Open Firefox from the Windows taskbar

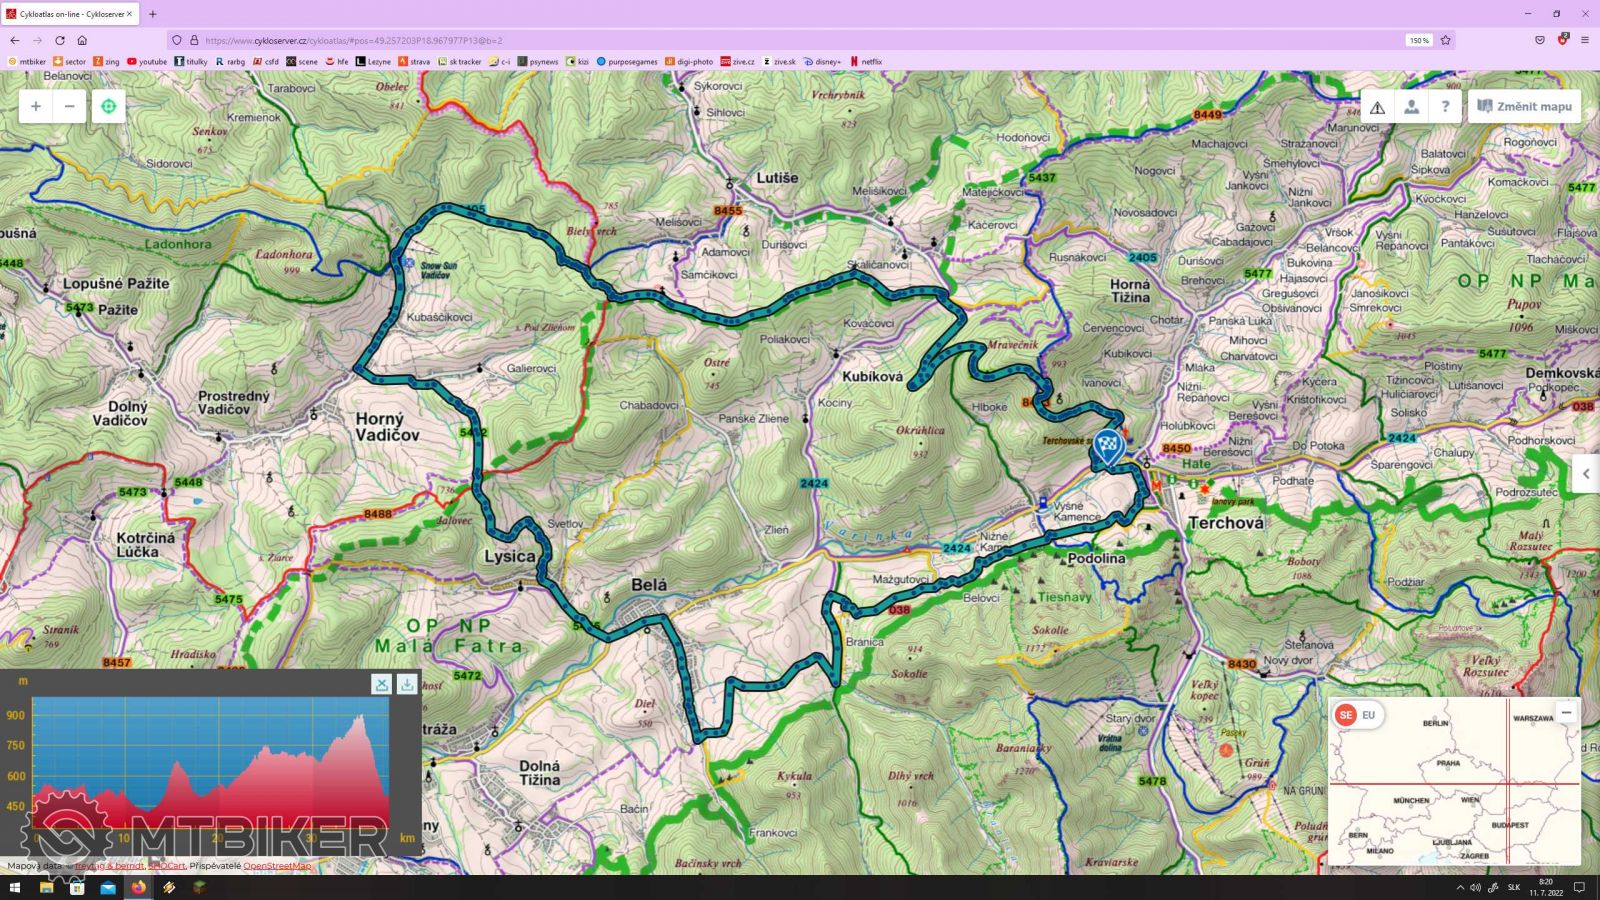[x=138, y=887]
